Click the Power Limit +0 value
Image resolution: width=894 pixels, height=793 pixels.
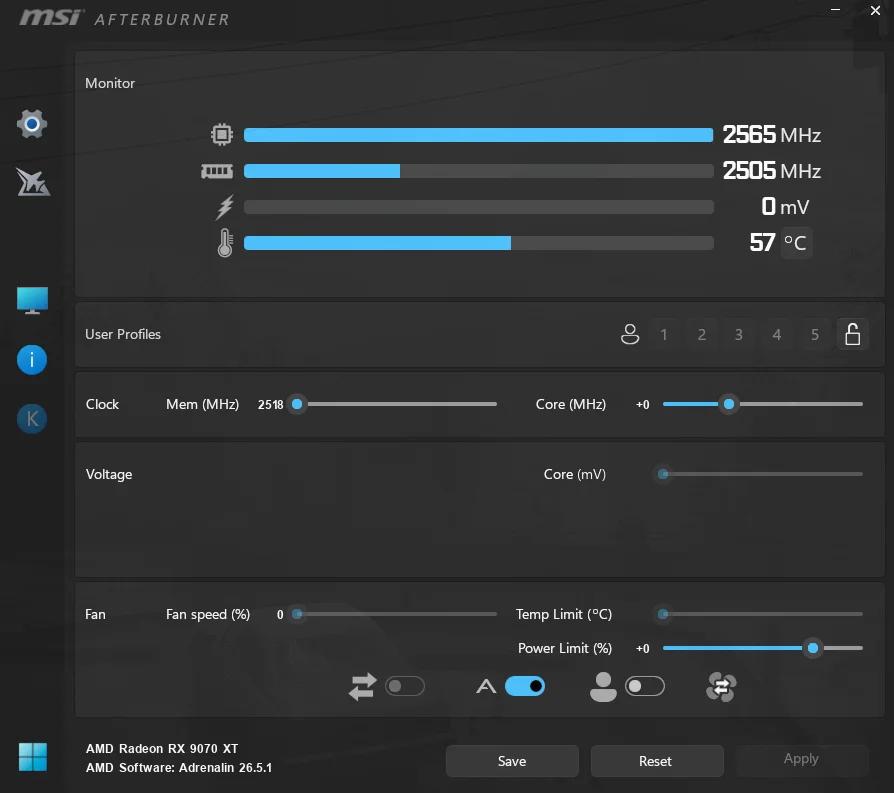[x=643, y=648]
